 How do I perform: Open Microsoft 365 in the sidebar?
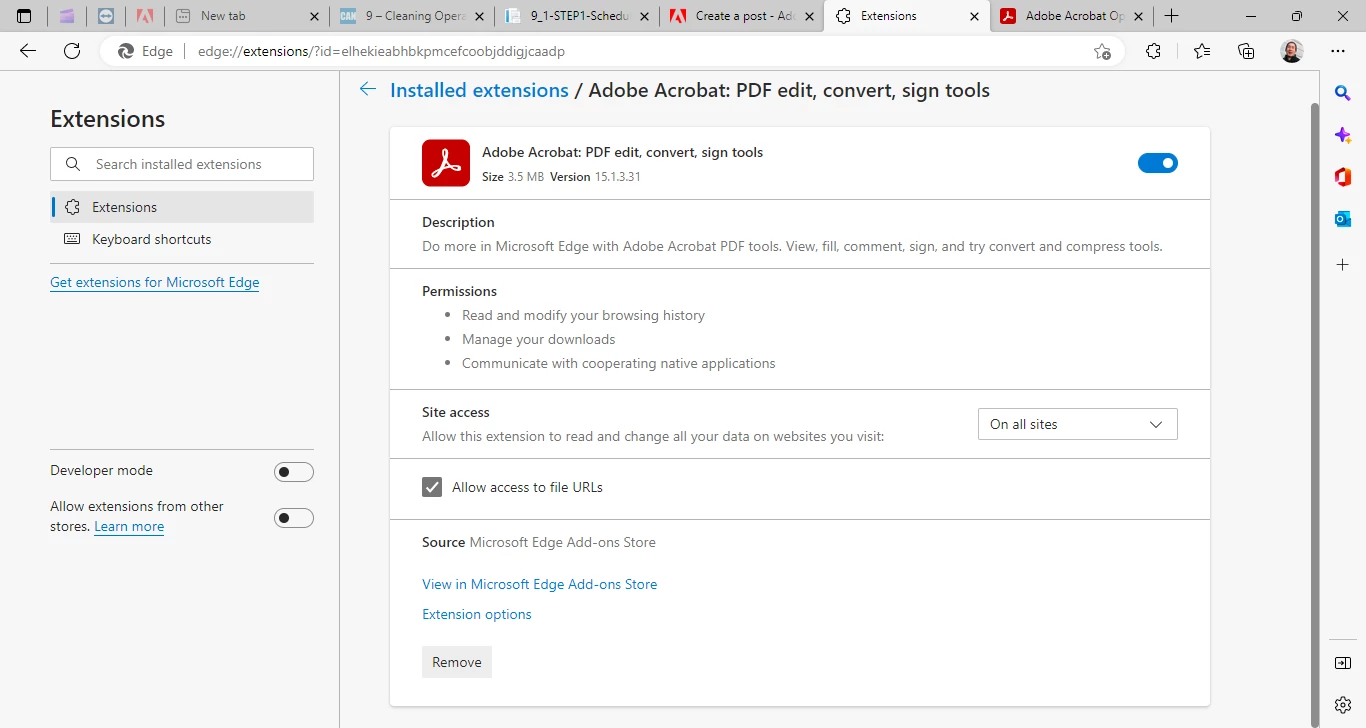(x=1343, y=177)
